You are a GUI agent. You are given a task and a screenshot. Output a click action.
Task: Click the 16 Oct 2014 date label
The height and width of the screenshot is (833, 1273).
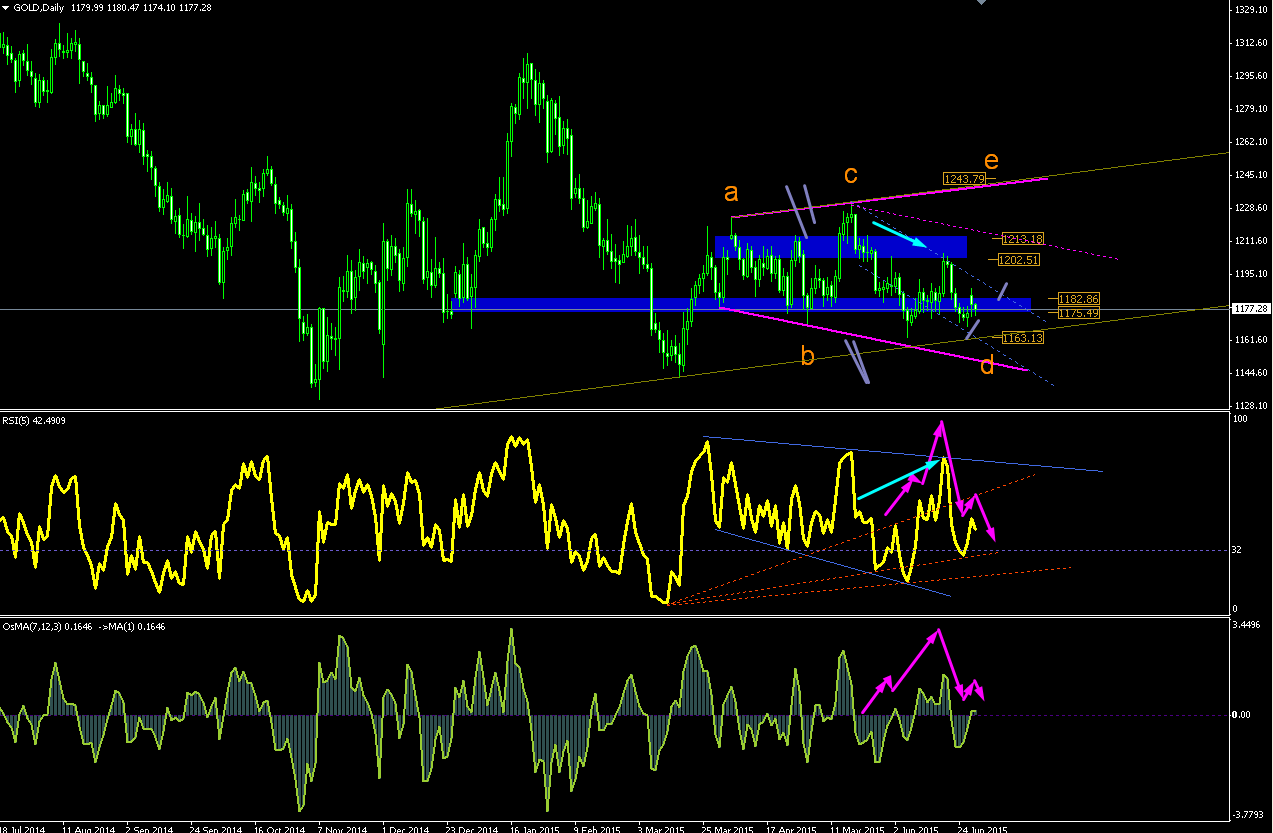[278, 828]
